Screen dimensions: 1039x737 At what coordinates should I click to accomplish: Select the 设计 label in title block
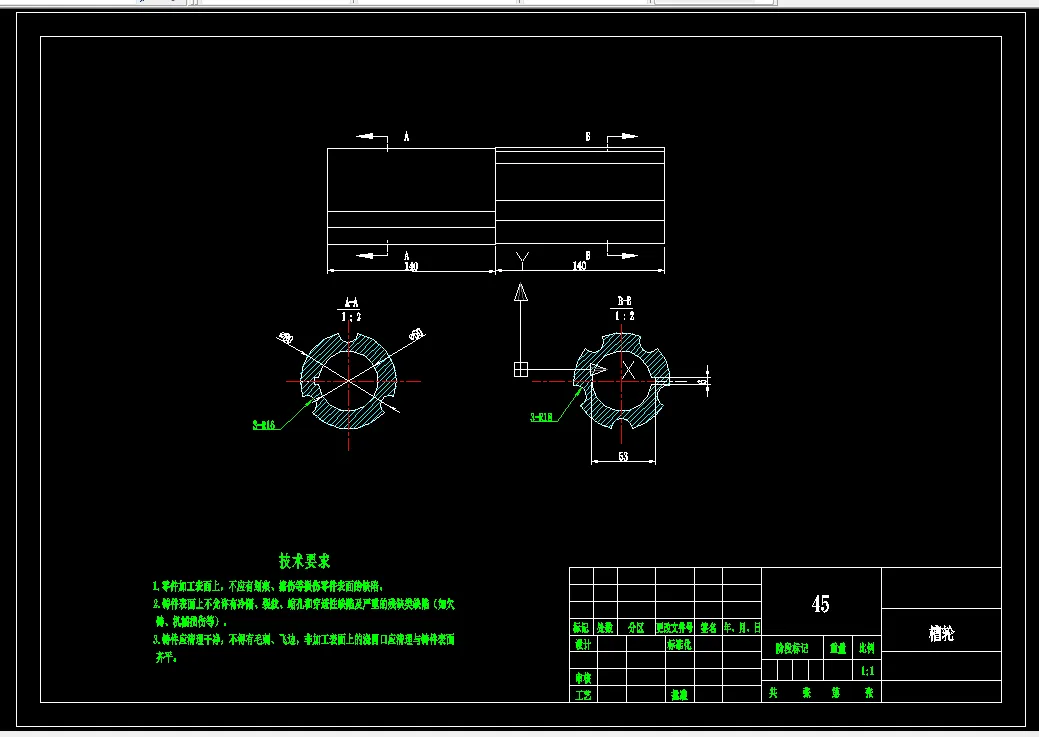[x=582, y=644]
